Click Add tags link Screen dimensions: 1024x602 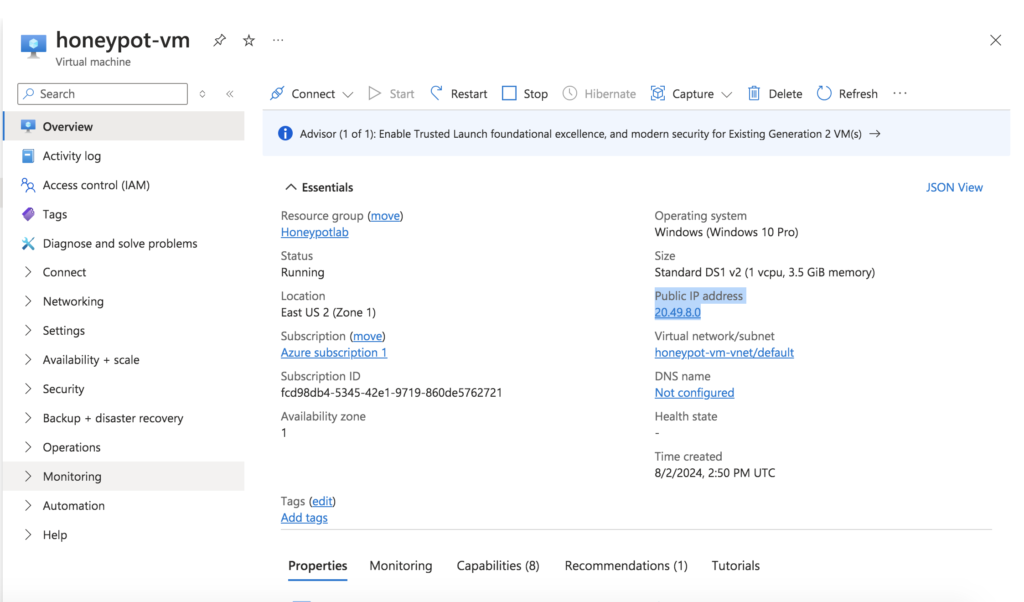tap(304, 518)
